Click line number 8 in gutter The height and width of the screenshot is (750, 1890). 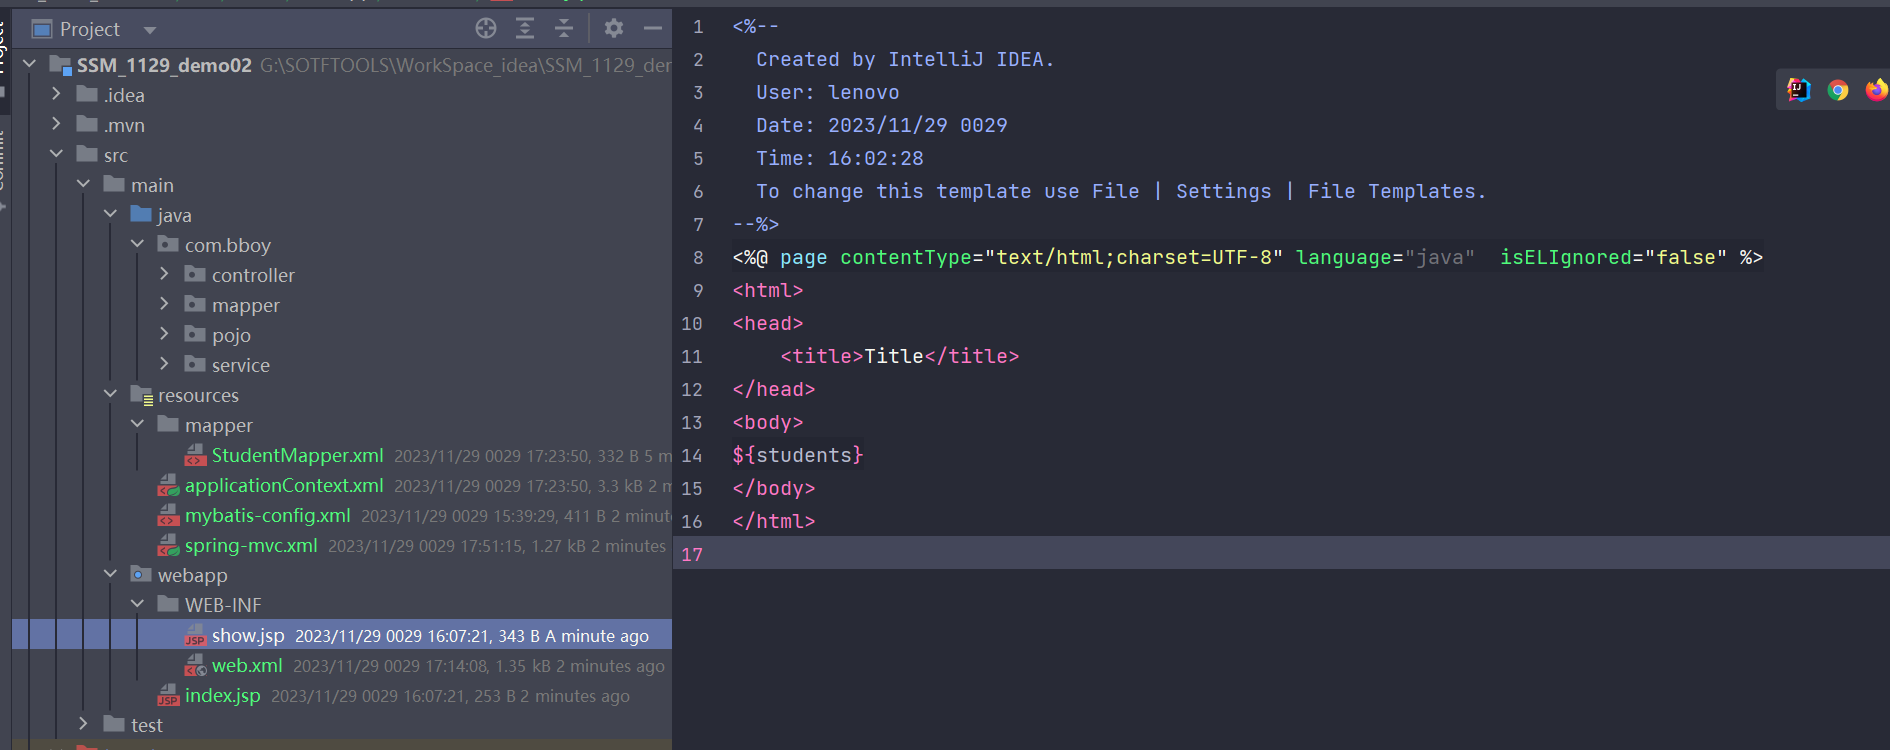click(698, 257)
